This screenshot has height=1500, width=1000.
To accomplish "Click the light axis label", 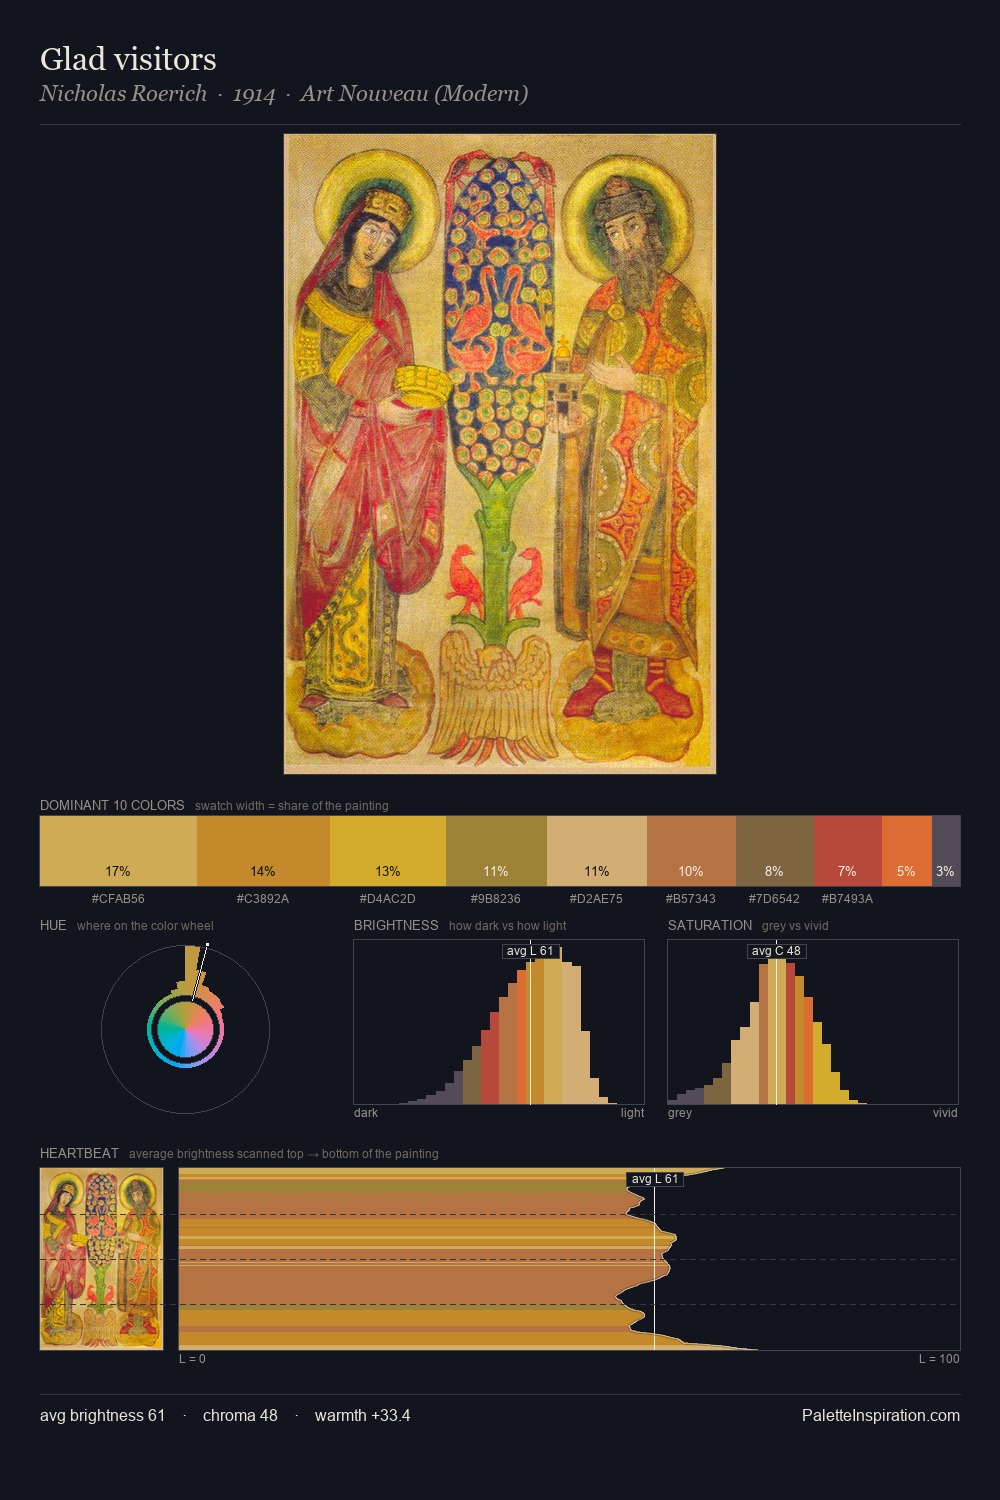I will point(633,1113).
